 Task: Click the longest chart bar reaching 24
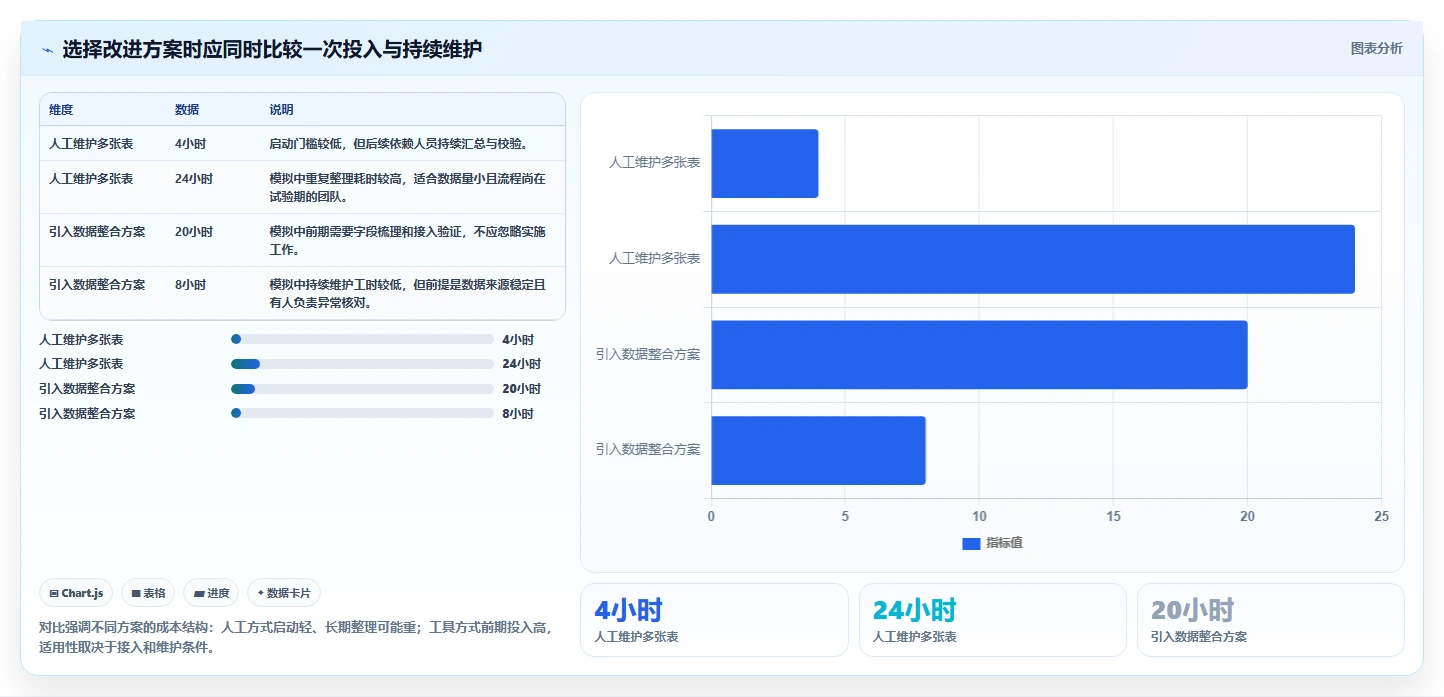pyautogui.click(x=1033, y=259)
